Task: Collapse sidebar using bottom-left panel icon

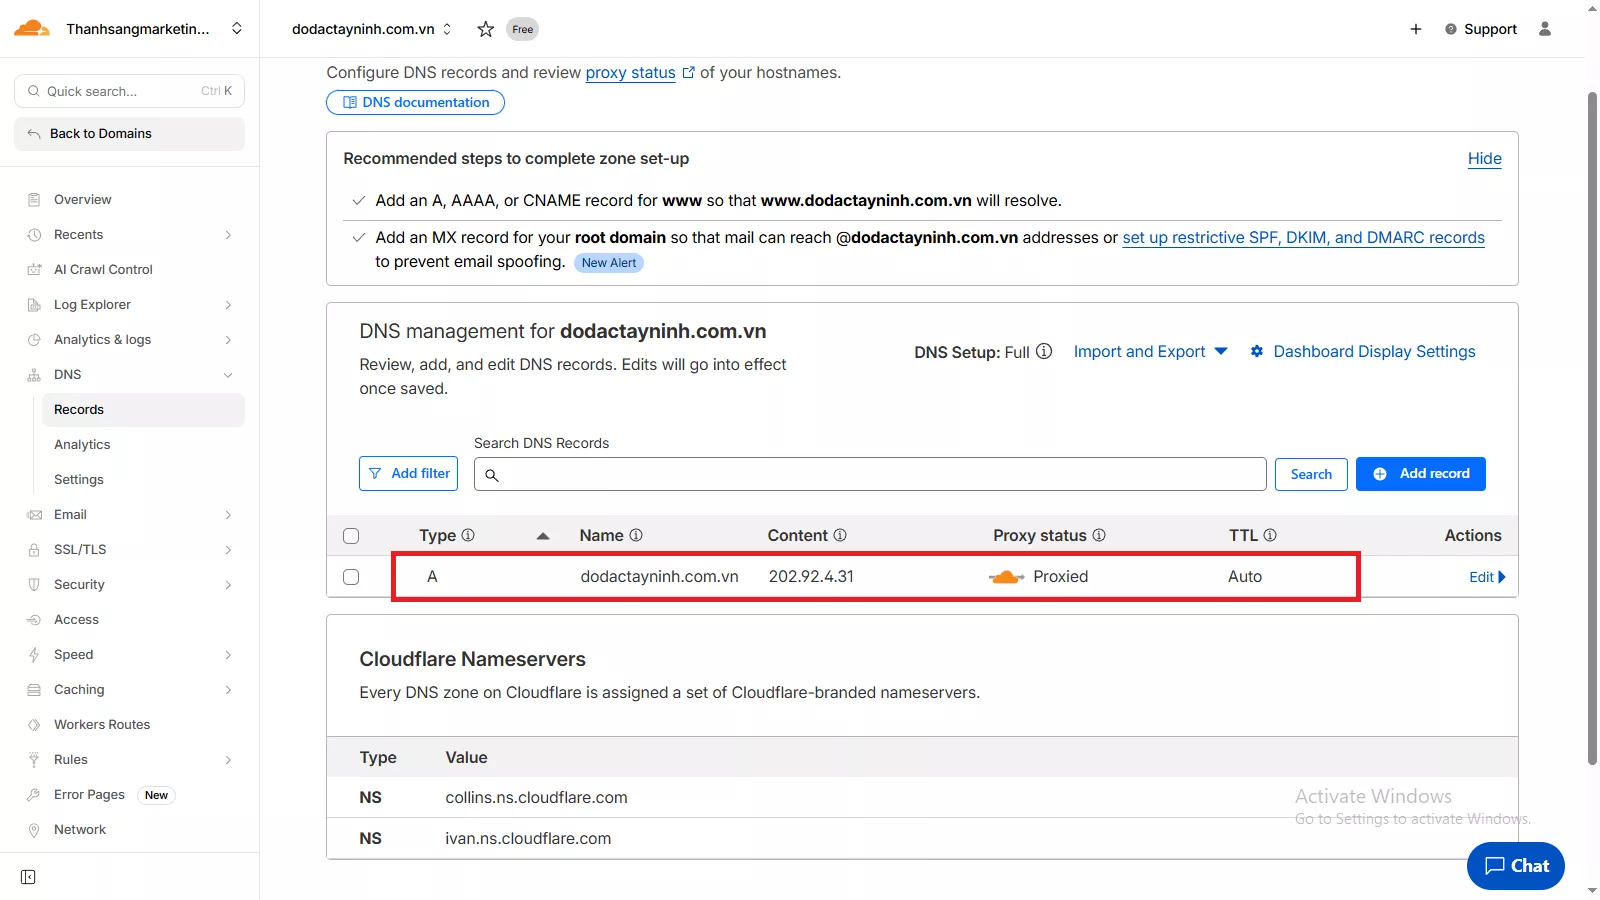Action: click(x=28, y=877)
